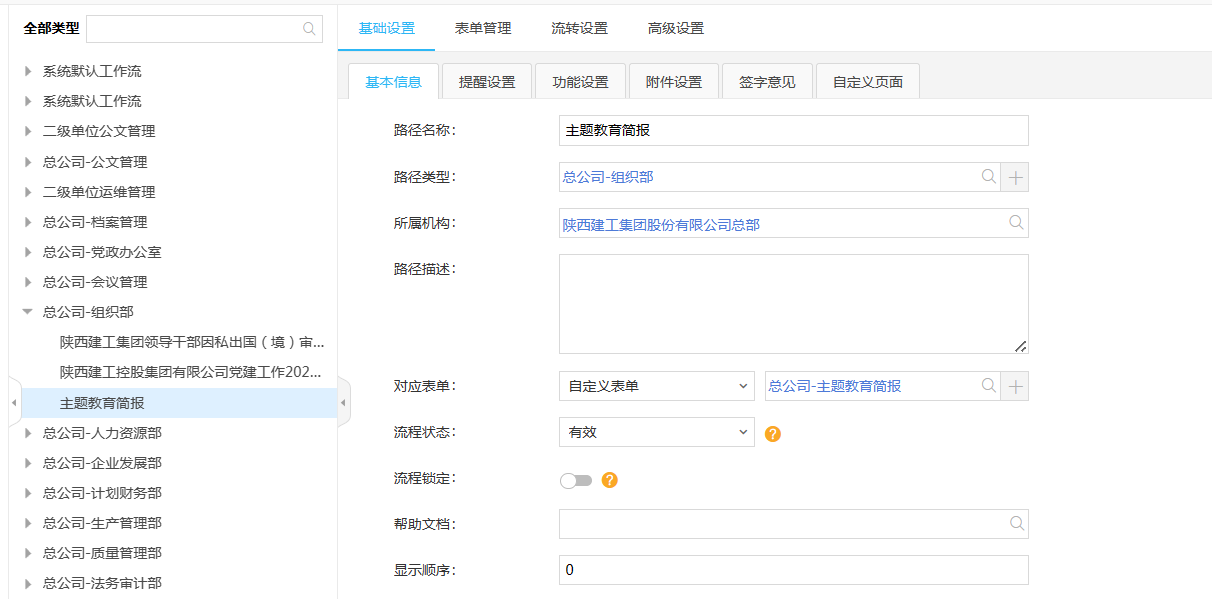Click the 显示顺序 input field
Screen dimensions: 1212x599
(792, 570)
